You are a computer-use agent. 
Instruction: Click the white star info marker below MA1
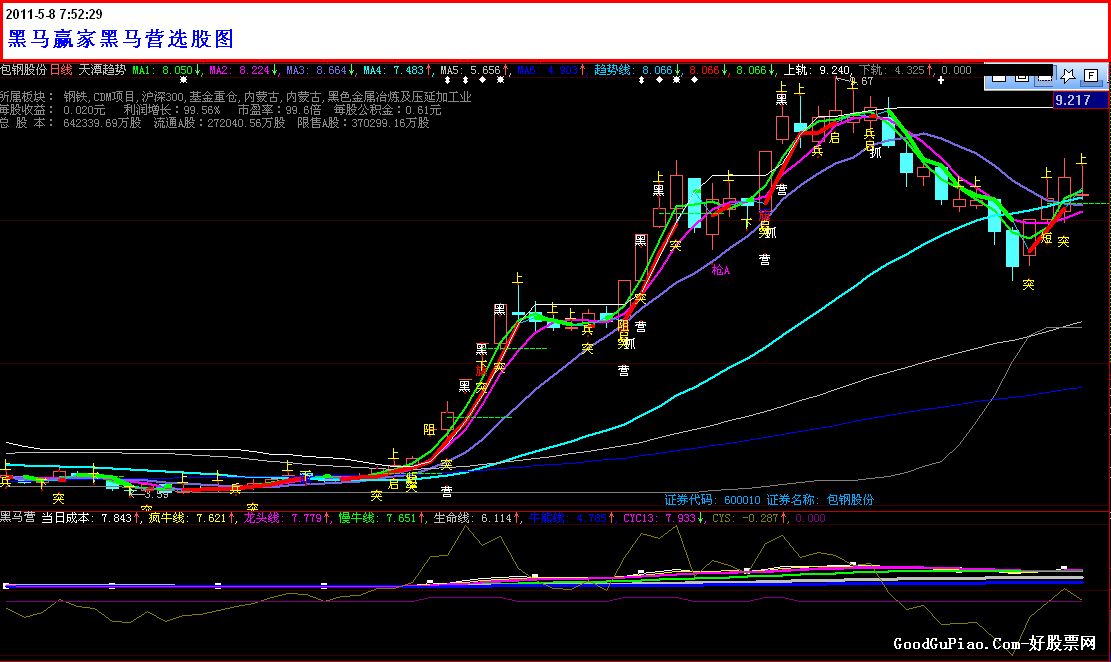point(183,80)
